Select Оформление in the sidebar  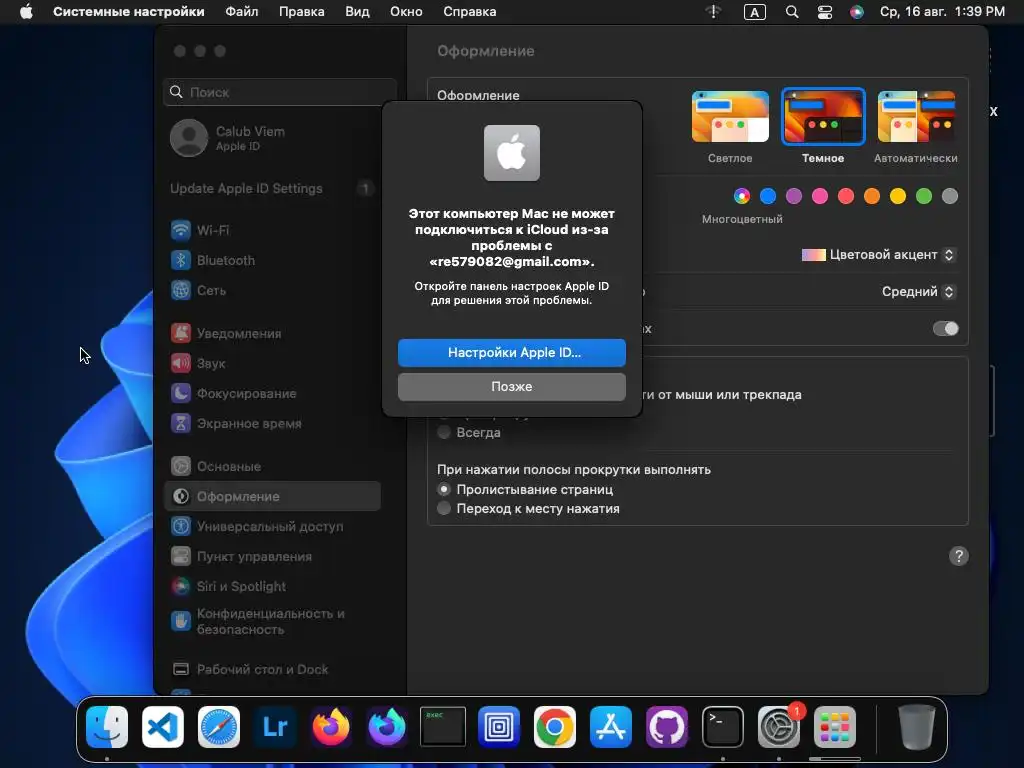click(x=272, y=496)
